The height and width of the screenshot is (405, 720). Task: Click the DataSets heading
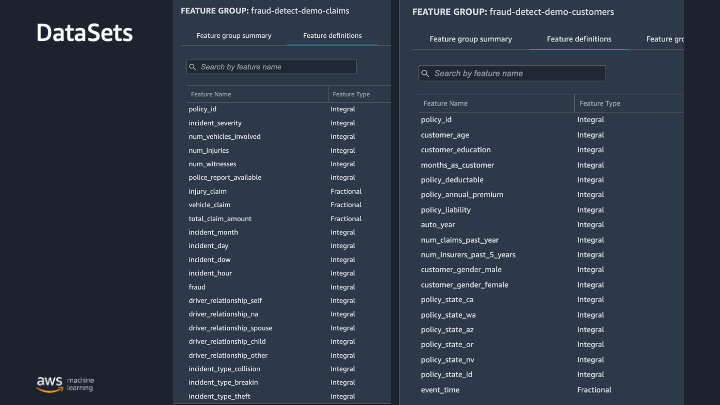[x=84, y=33]
